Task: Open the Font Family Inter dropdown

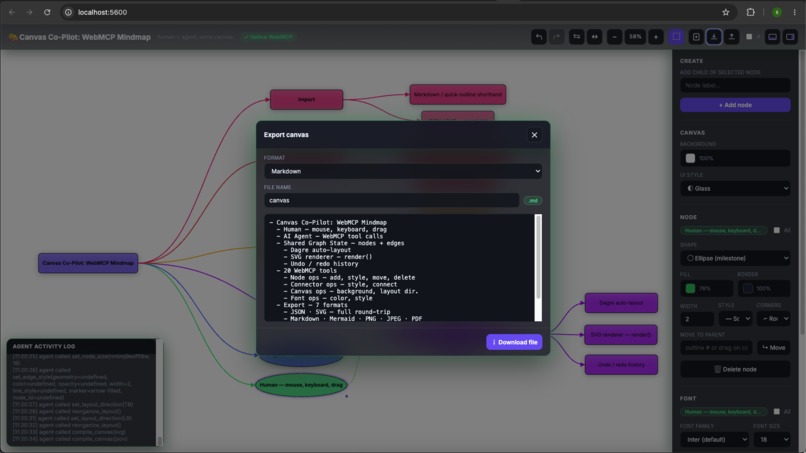Action: [715, 440]
